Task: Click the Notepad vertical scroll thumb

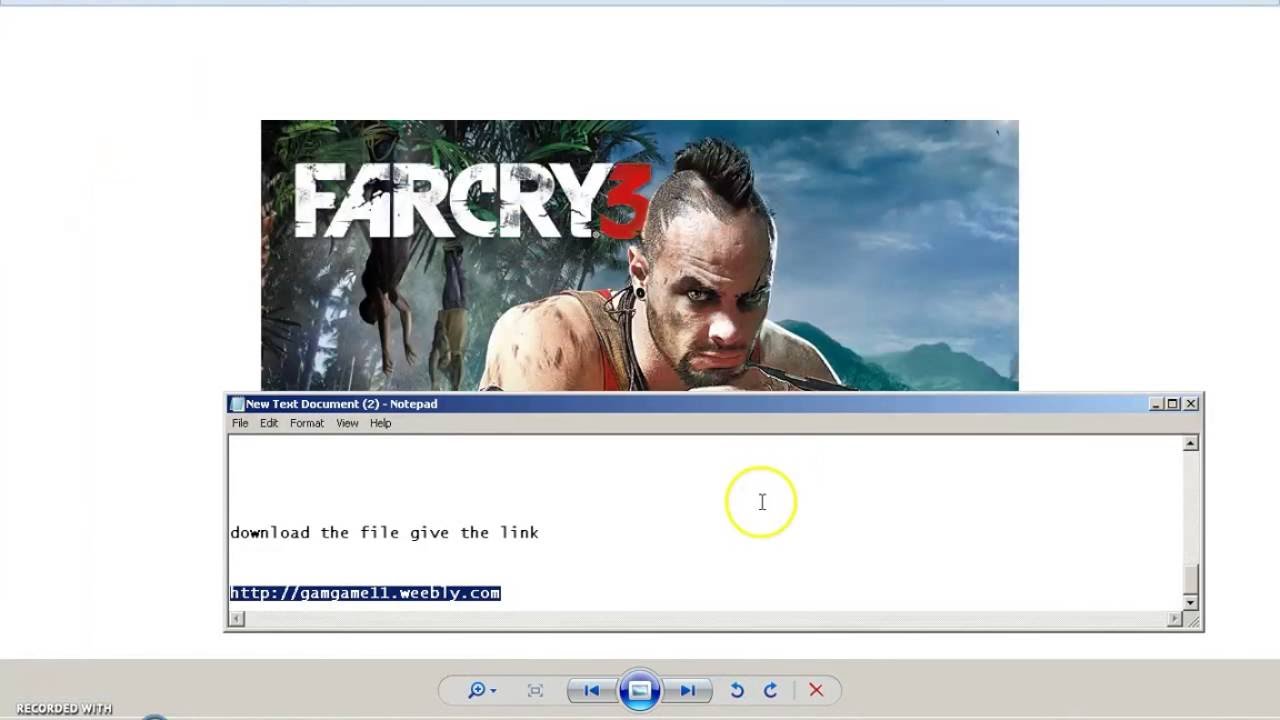Action: (x=1190, y=579)
